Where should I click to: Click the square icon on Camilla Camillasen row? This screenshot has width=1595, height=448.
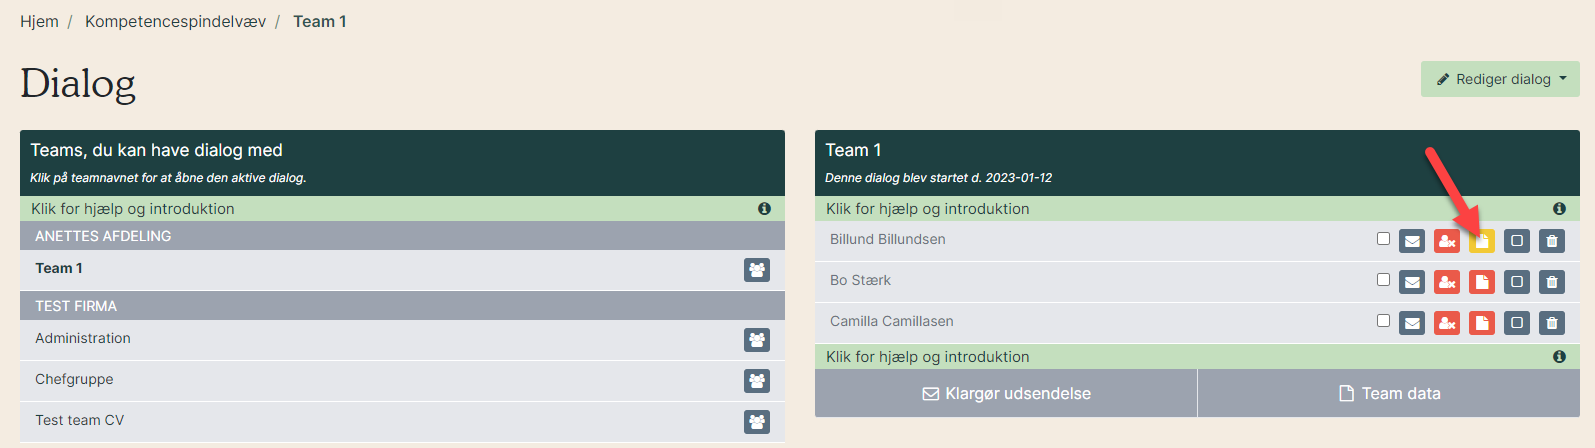[x=1517, y=323]
